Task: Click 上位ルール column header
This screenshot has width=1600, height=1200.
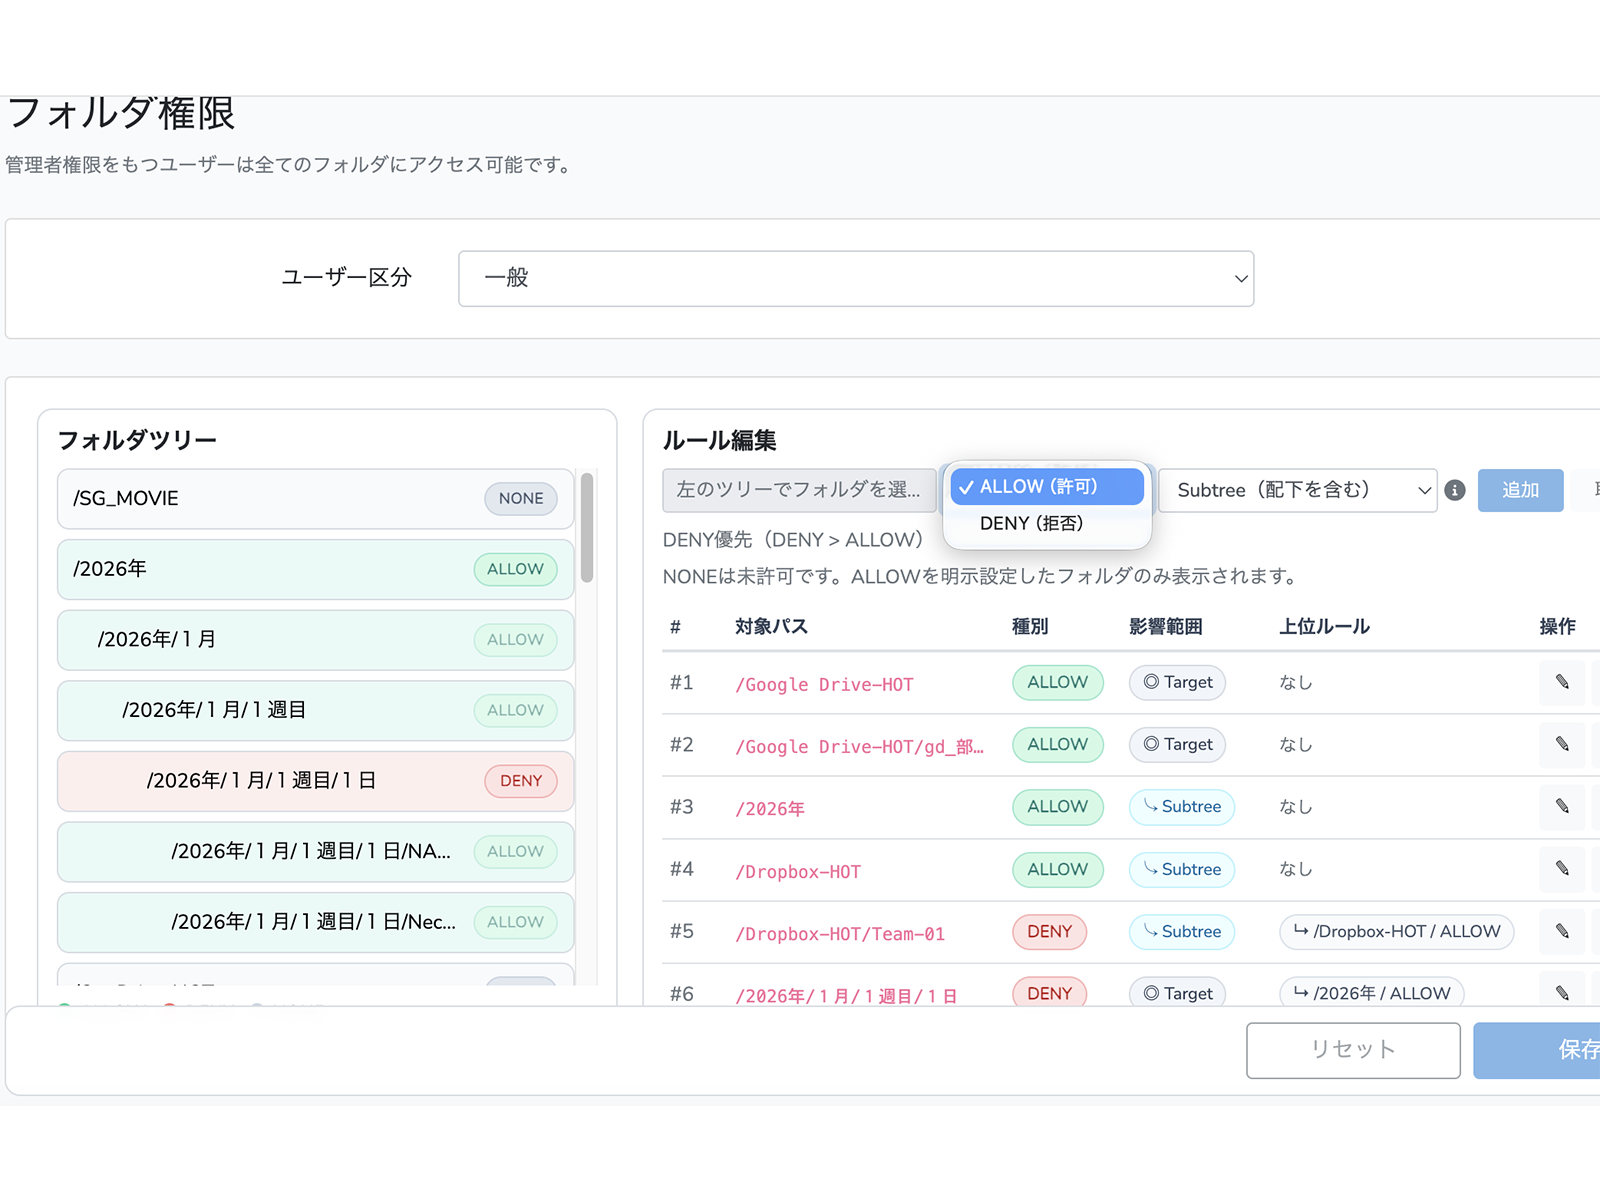Action: click(x=1324, y=626)
